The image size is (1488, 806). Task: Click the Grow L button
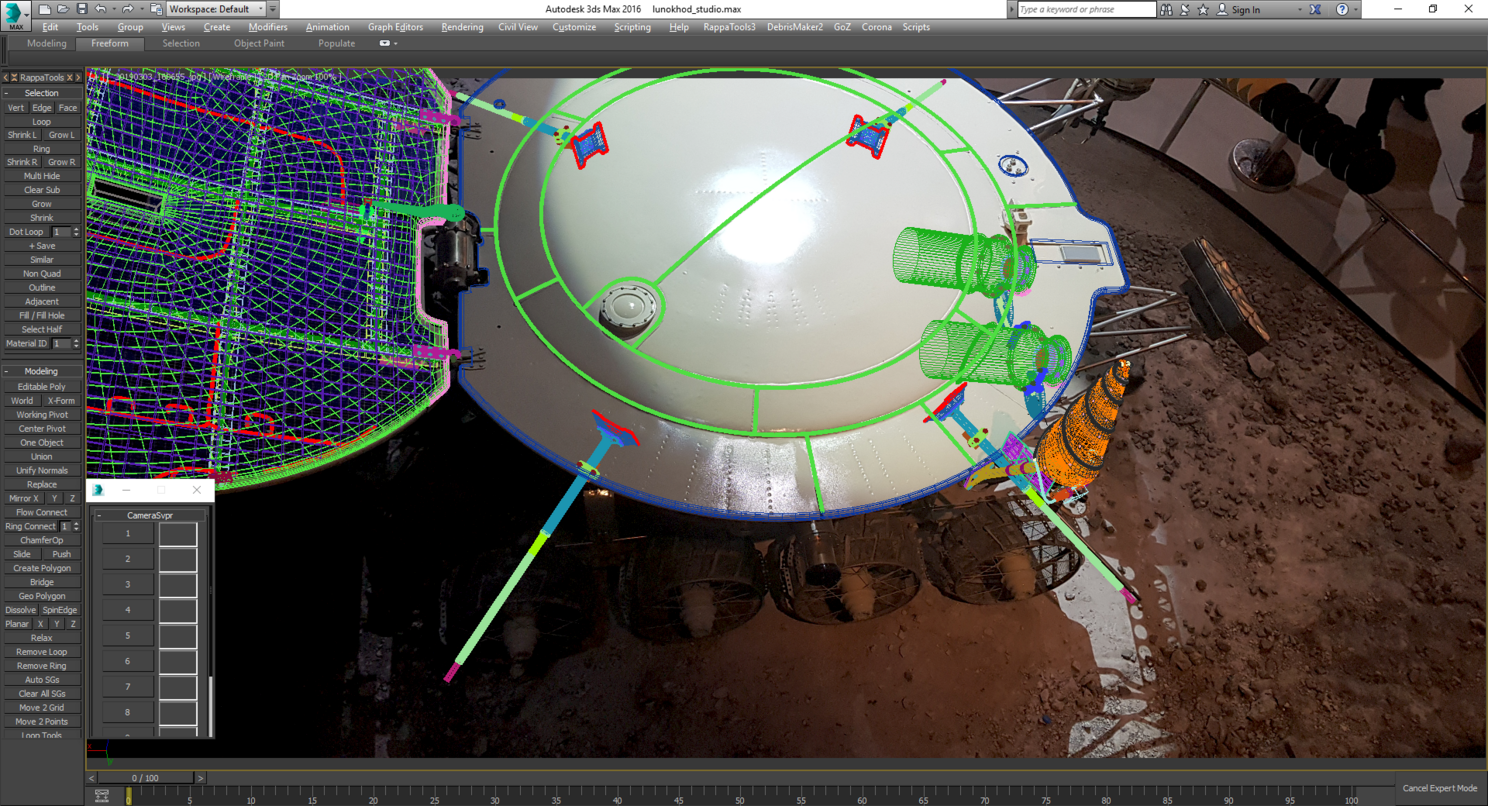(x=61, y=135)
